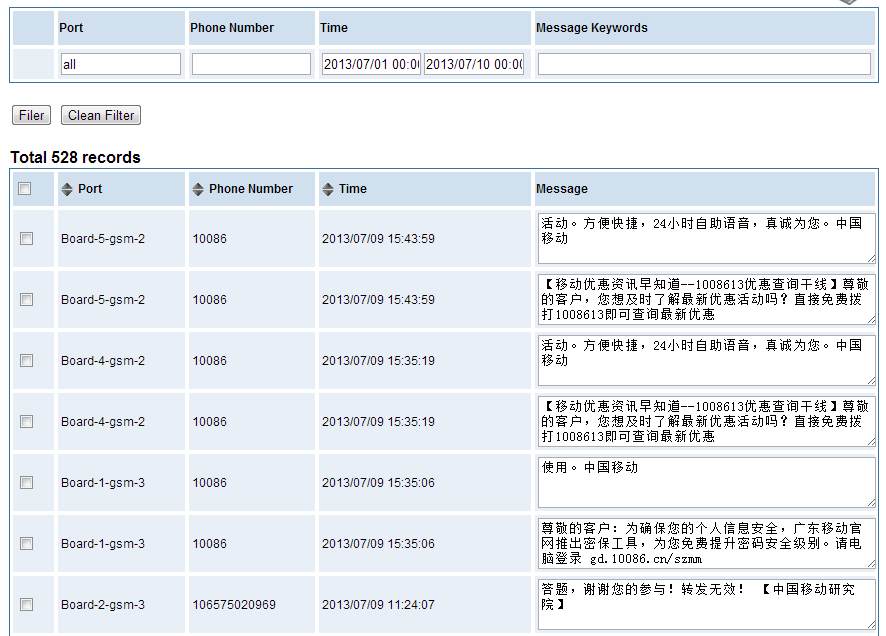The image size is (886, 636).
Task: Click the 'Message Keywords' filter label
Action: click(592, 28)
